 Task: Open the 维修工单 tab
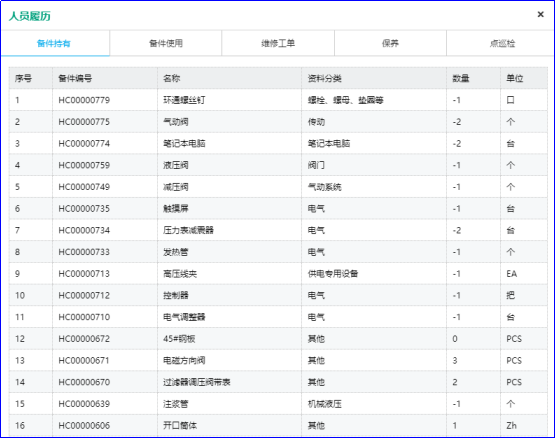pos(278,43)
